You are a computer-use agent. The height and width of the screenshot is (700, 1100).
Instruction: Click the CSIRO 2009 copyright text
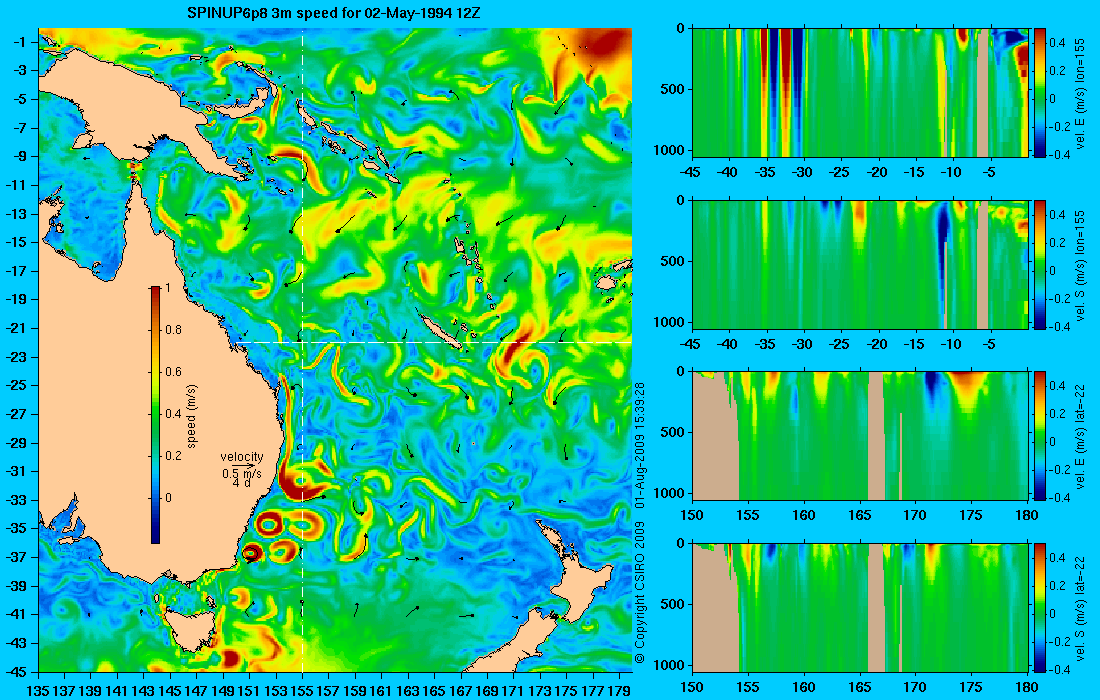click(639, 593)
